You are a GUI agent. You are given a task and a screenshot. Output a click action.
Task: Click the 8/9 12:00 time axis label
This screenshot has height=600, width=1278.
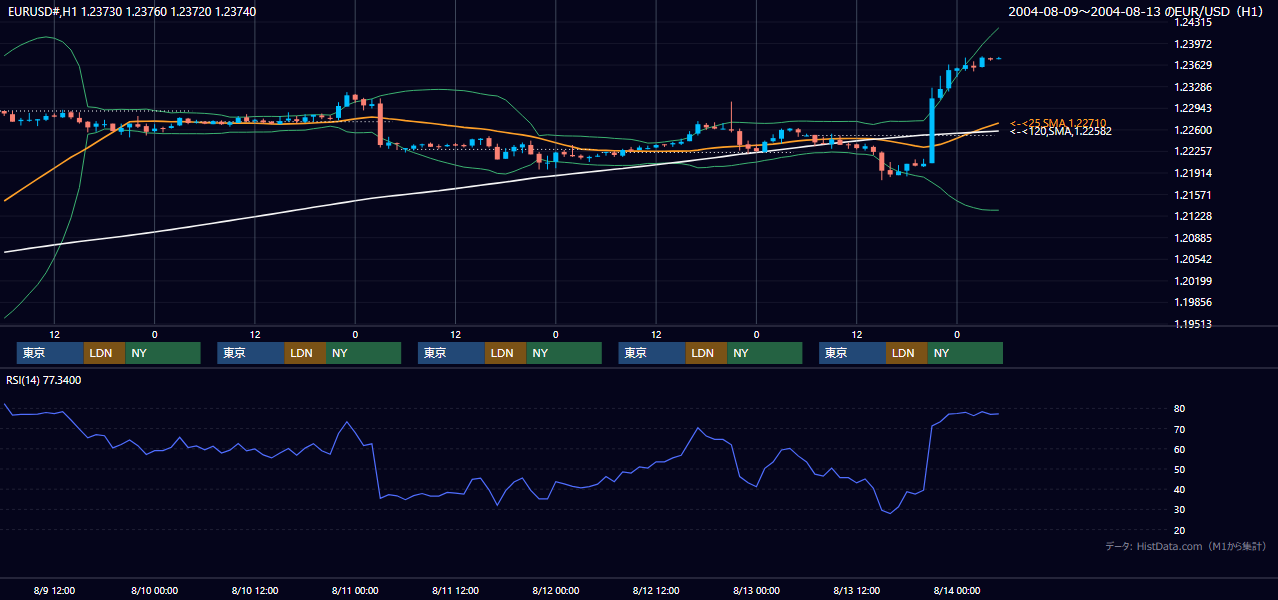[55, 590]
